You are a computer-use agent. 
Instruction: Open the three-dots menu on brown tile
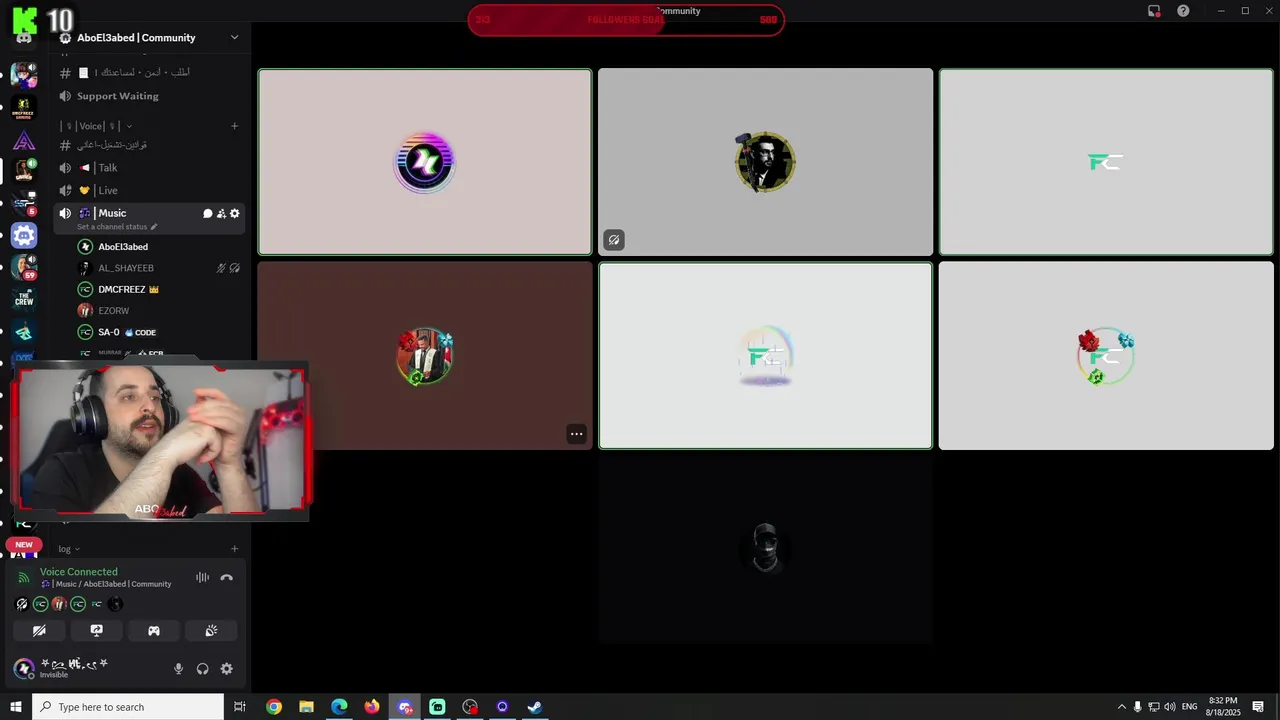pos(576,434)
